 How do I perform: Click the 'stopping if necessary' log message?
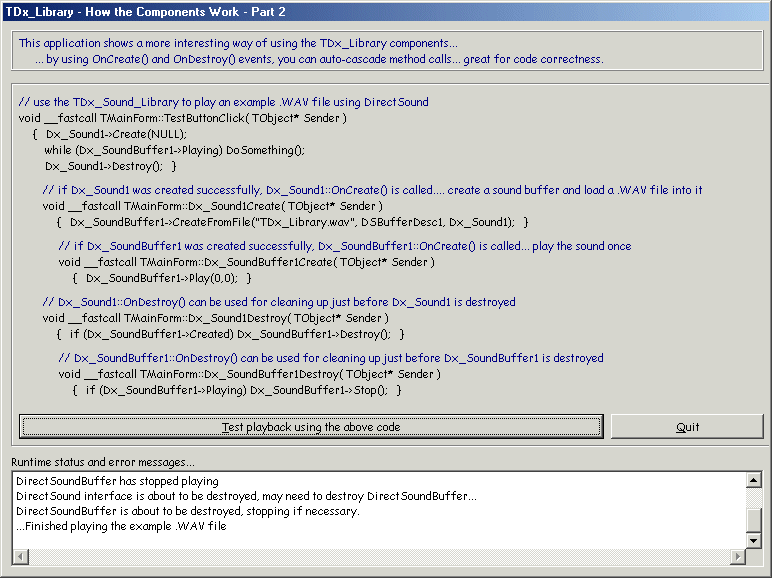point(188,512)
